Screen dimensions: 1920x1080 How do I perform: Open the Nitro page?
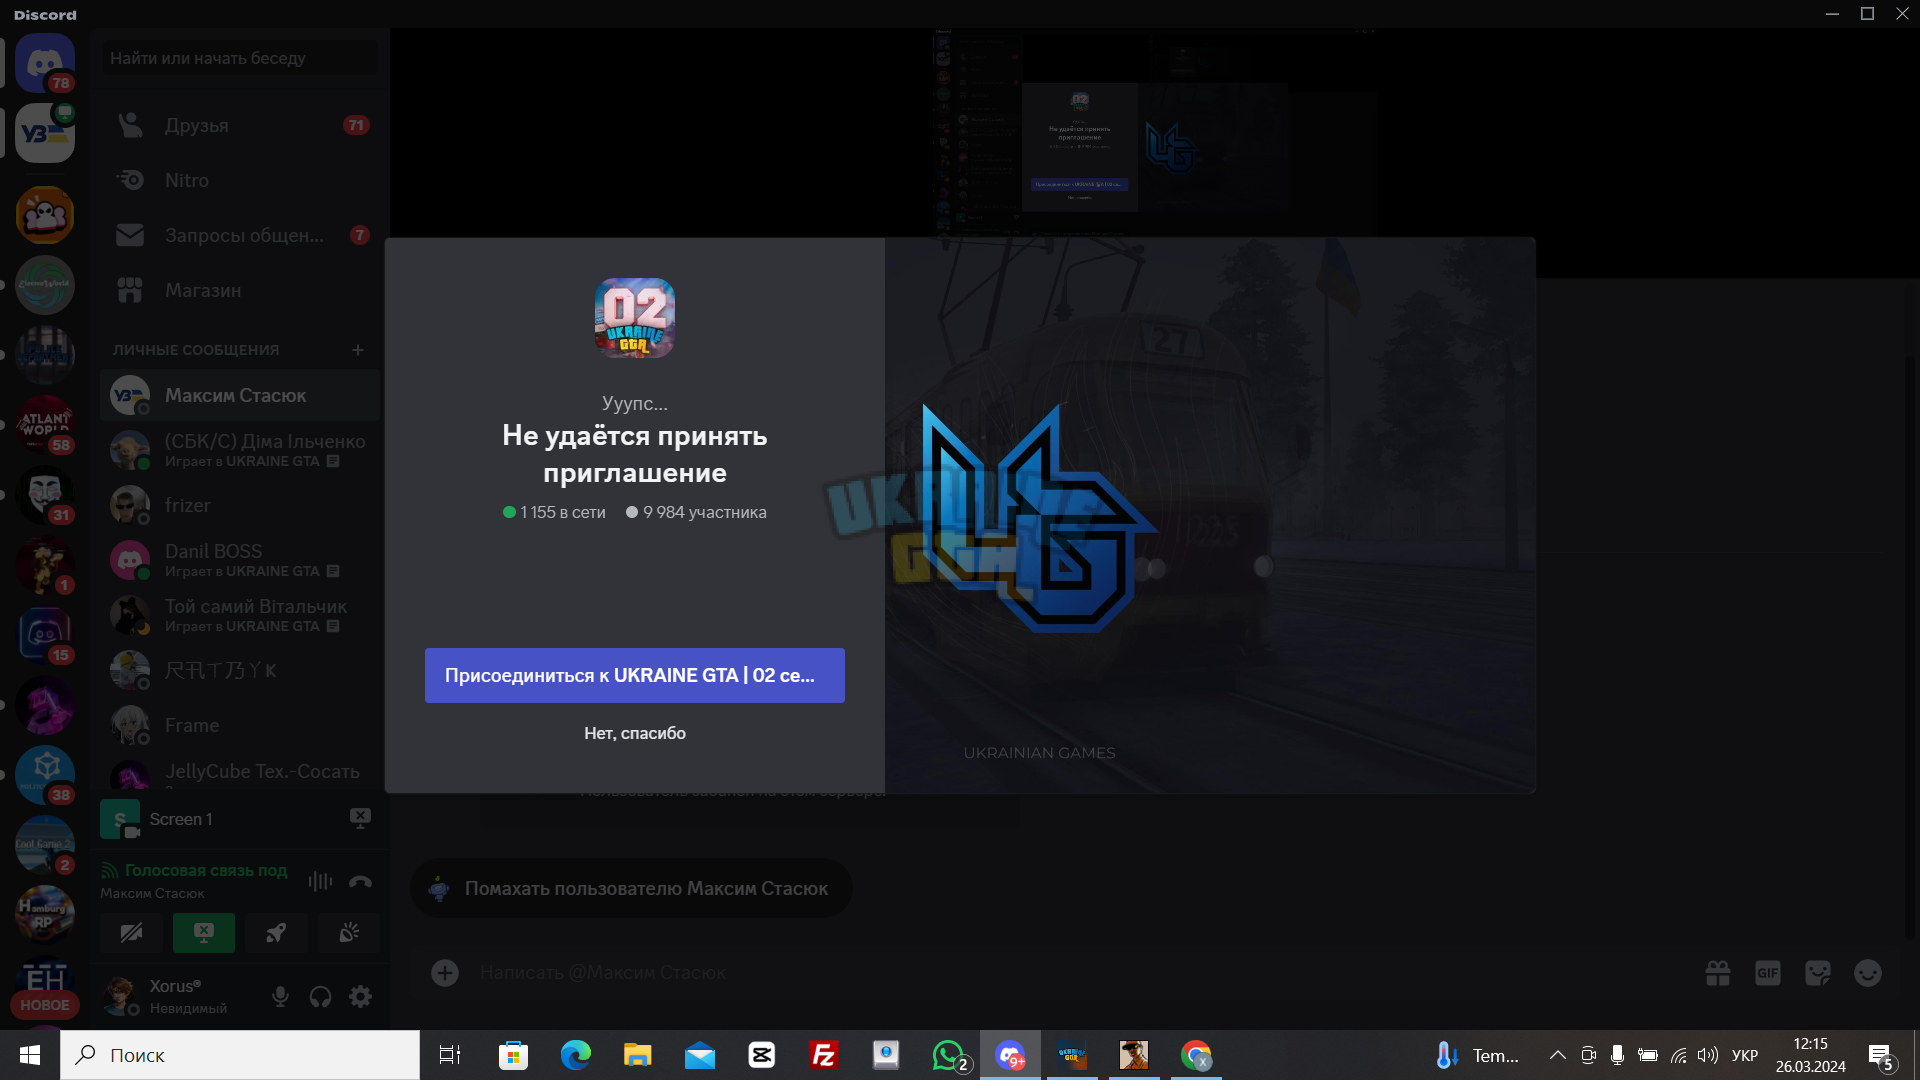point(240,180)
